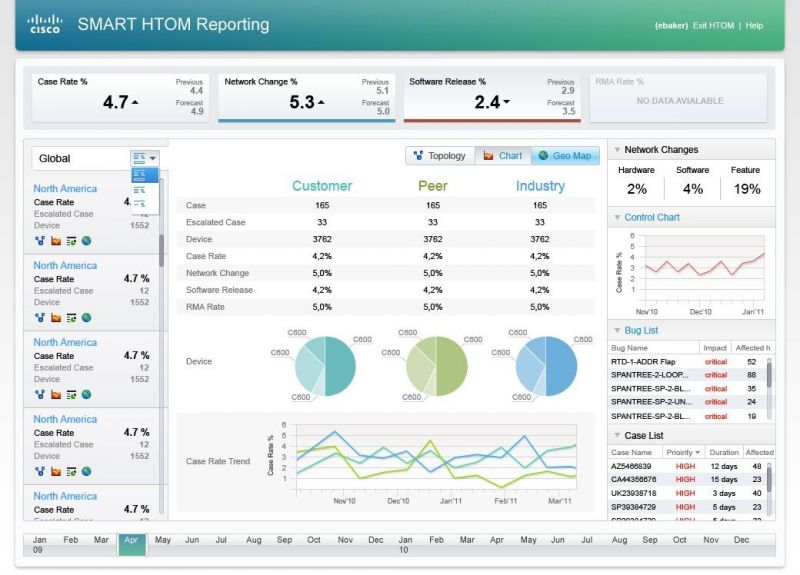Switch to the Topology tab
Viewport: 800px width, 575px height.
(440, 156)
